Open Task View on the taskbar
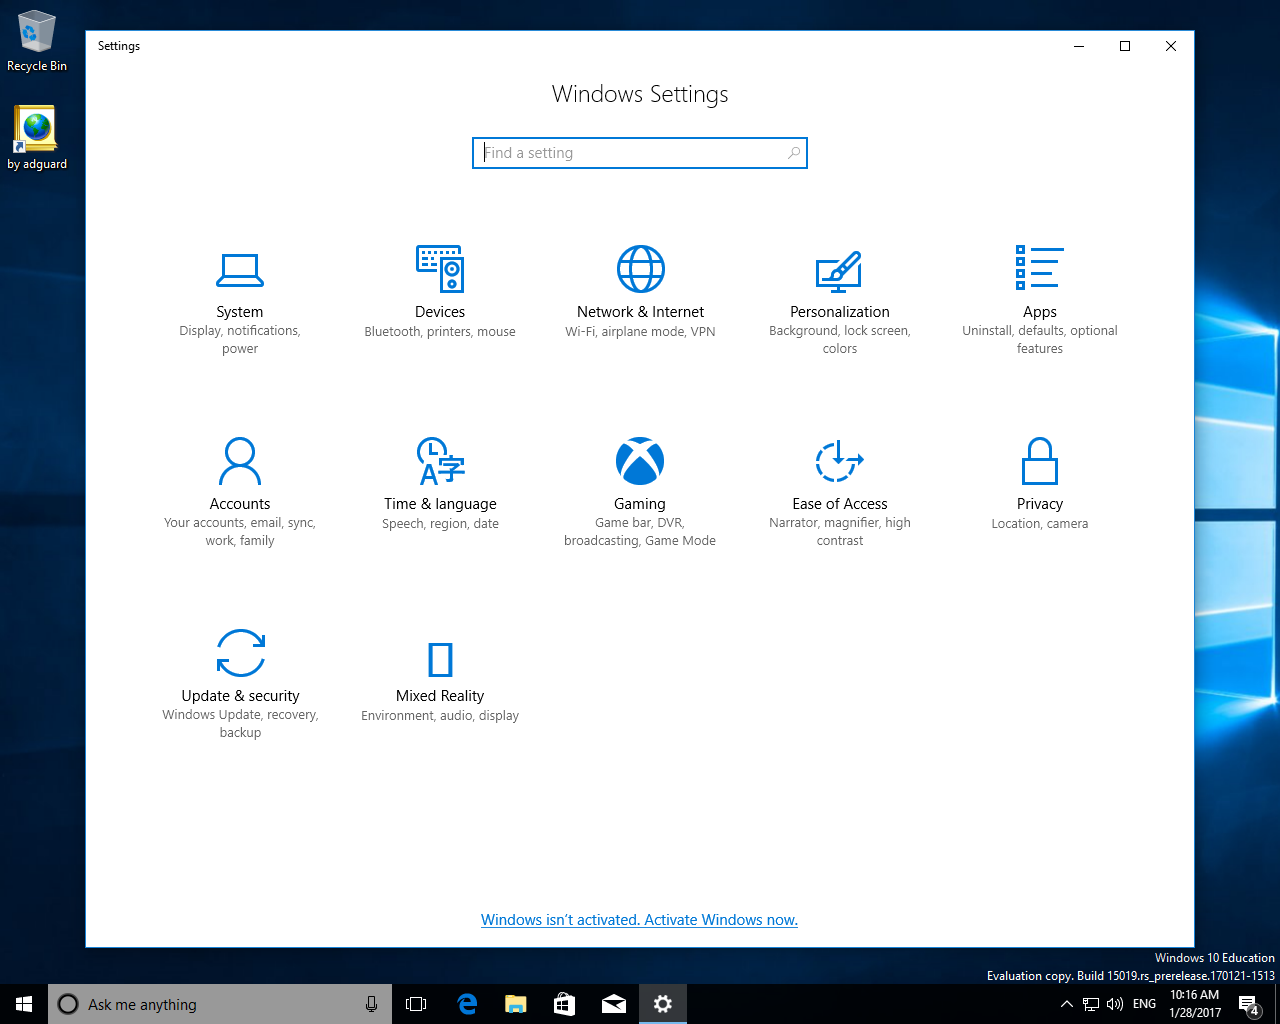The width and height of the screenshot is (1280, 1024). pyautogui.click(x=416, y=1004)
